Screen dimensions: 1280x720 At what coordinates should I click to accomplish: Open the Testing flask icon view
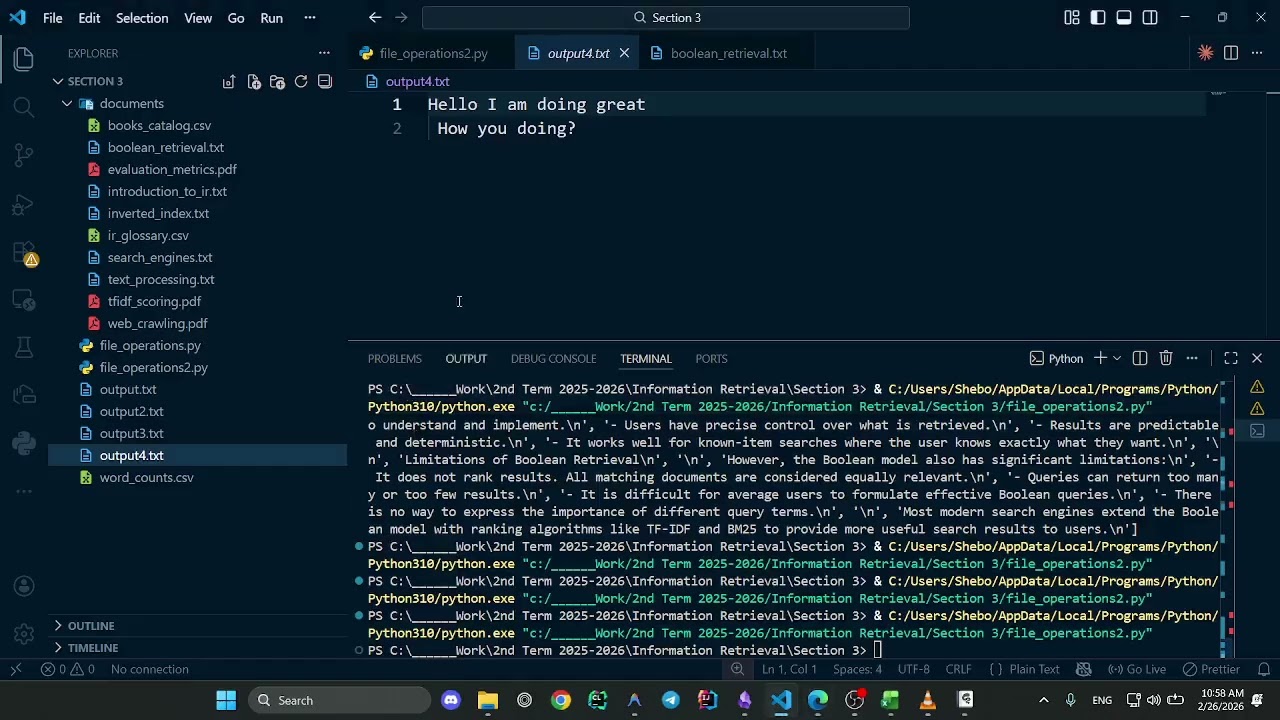(x=24, y=346)
